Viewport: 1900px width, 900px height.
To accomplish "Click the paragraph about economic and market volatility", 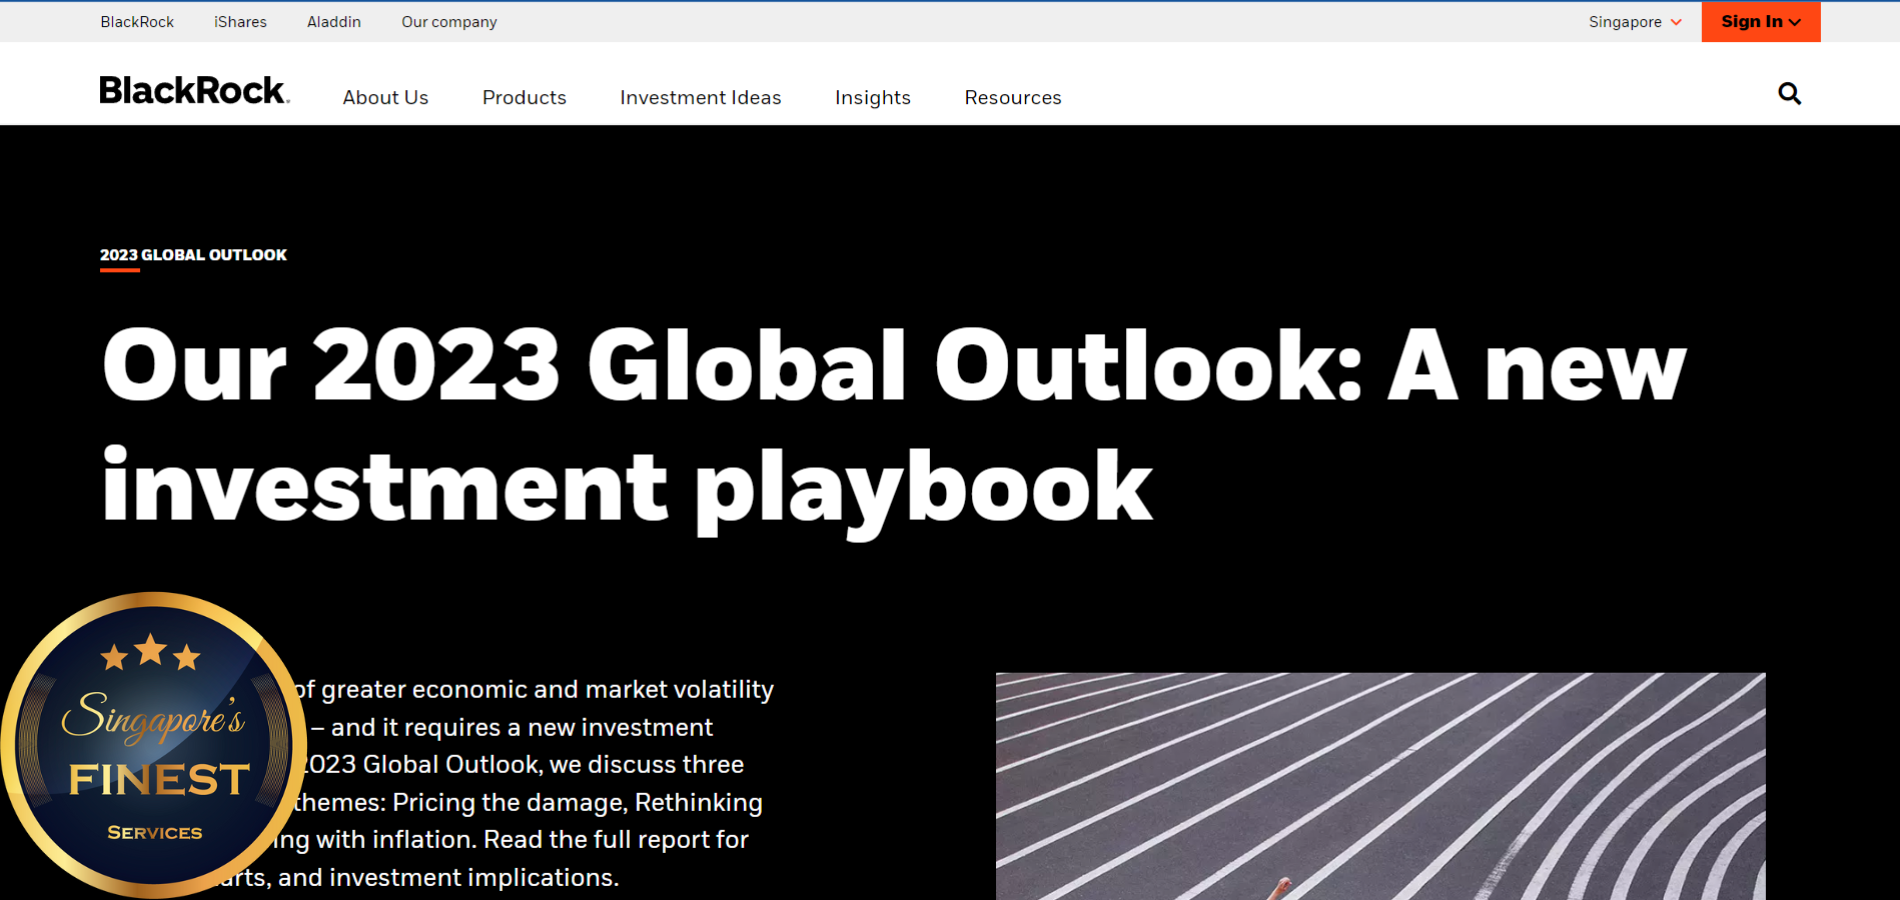I will 530,783.
